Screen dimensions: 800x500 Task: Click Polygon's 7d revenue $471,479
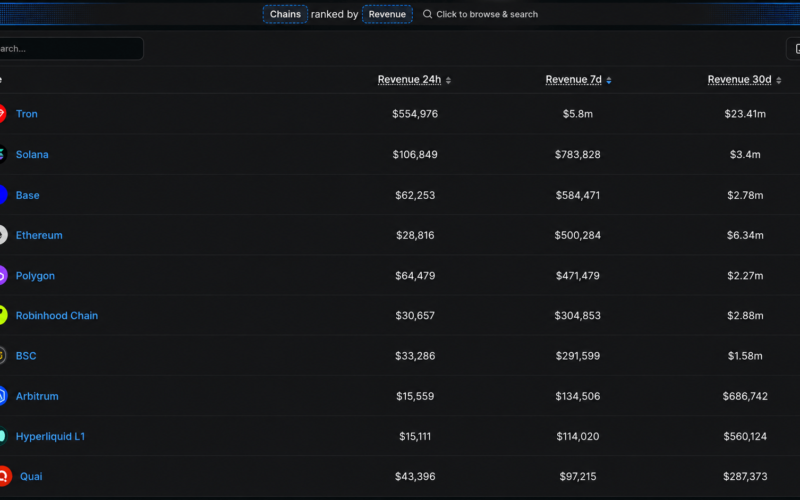pos(578,276)
